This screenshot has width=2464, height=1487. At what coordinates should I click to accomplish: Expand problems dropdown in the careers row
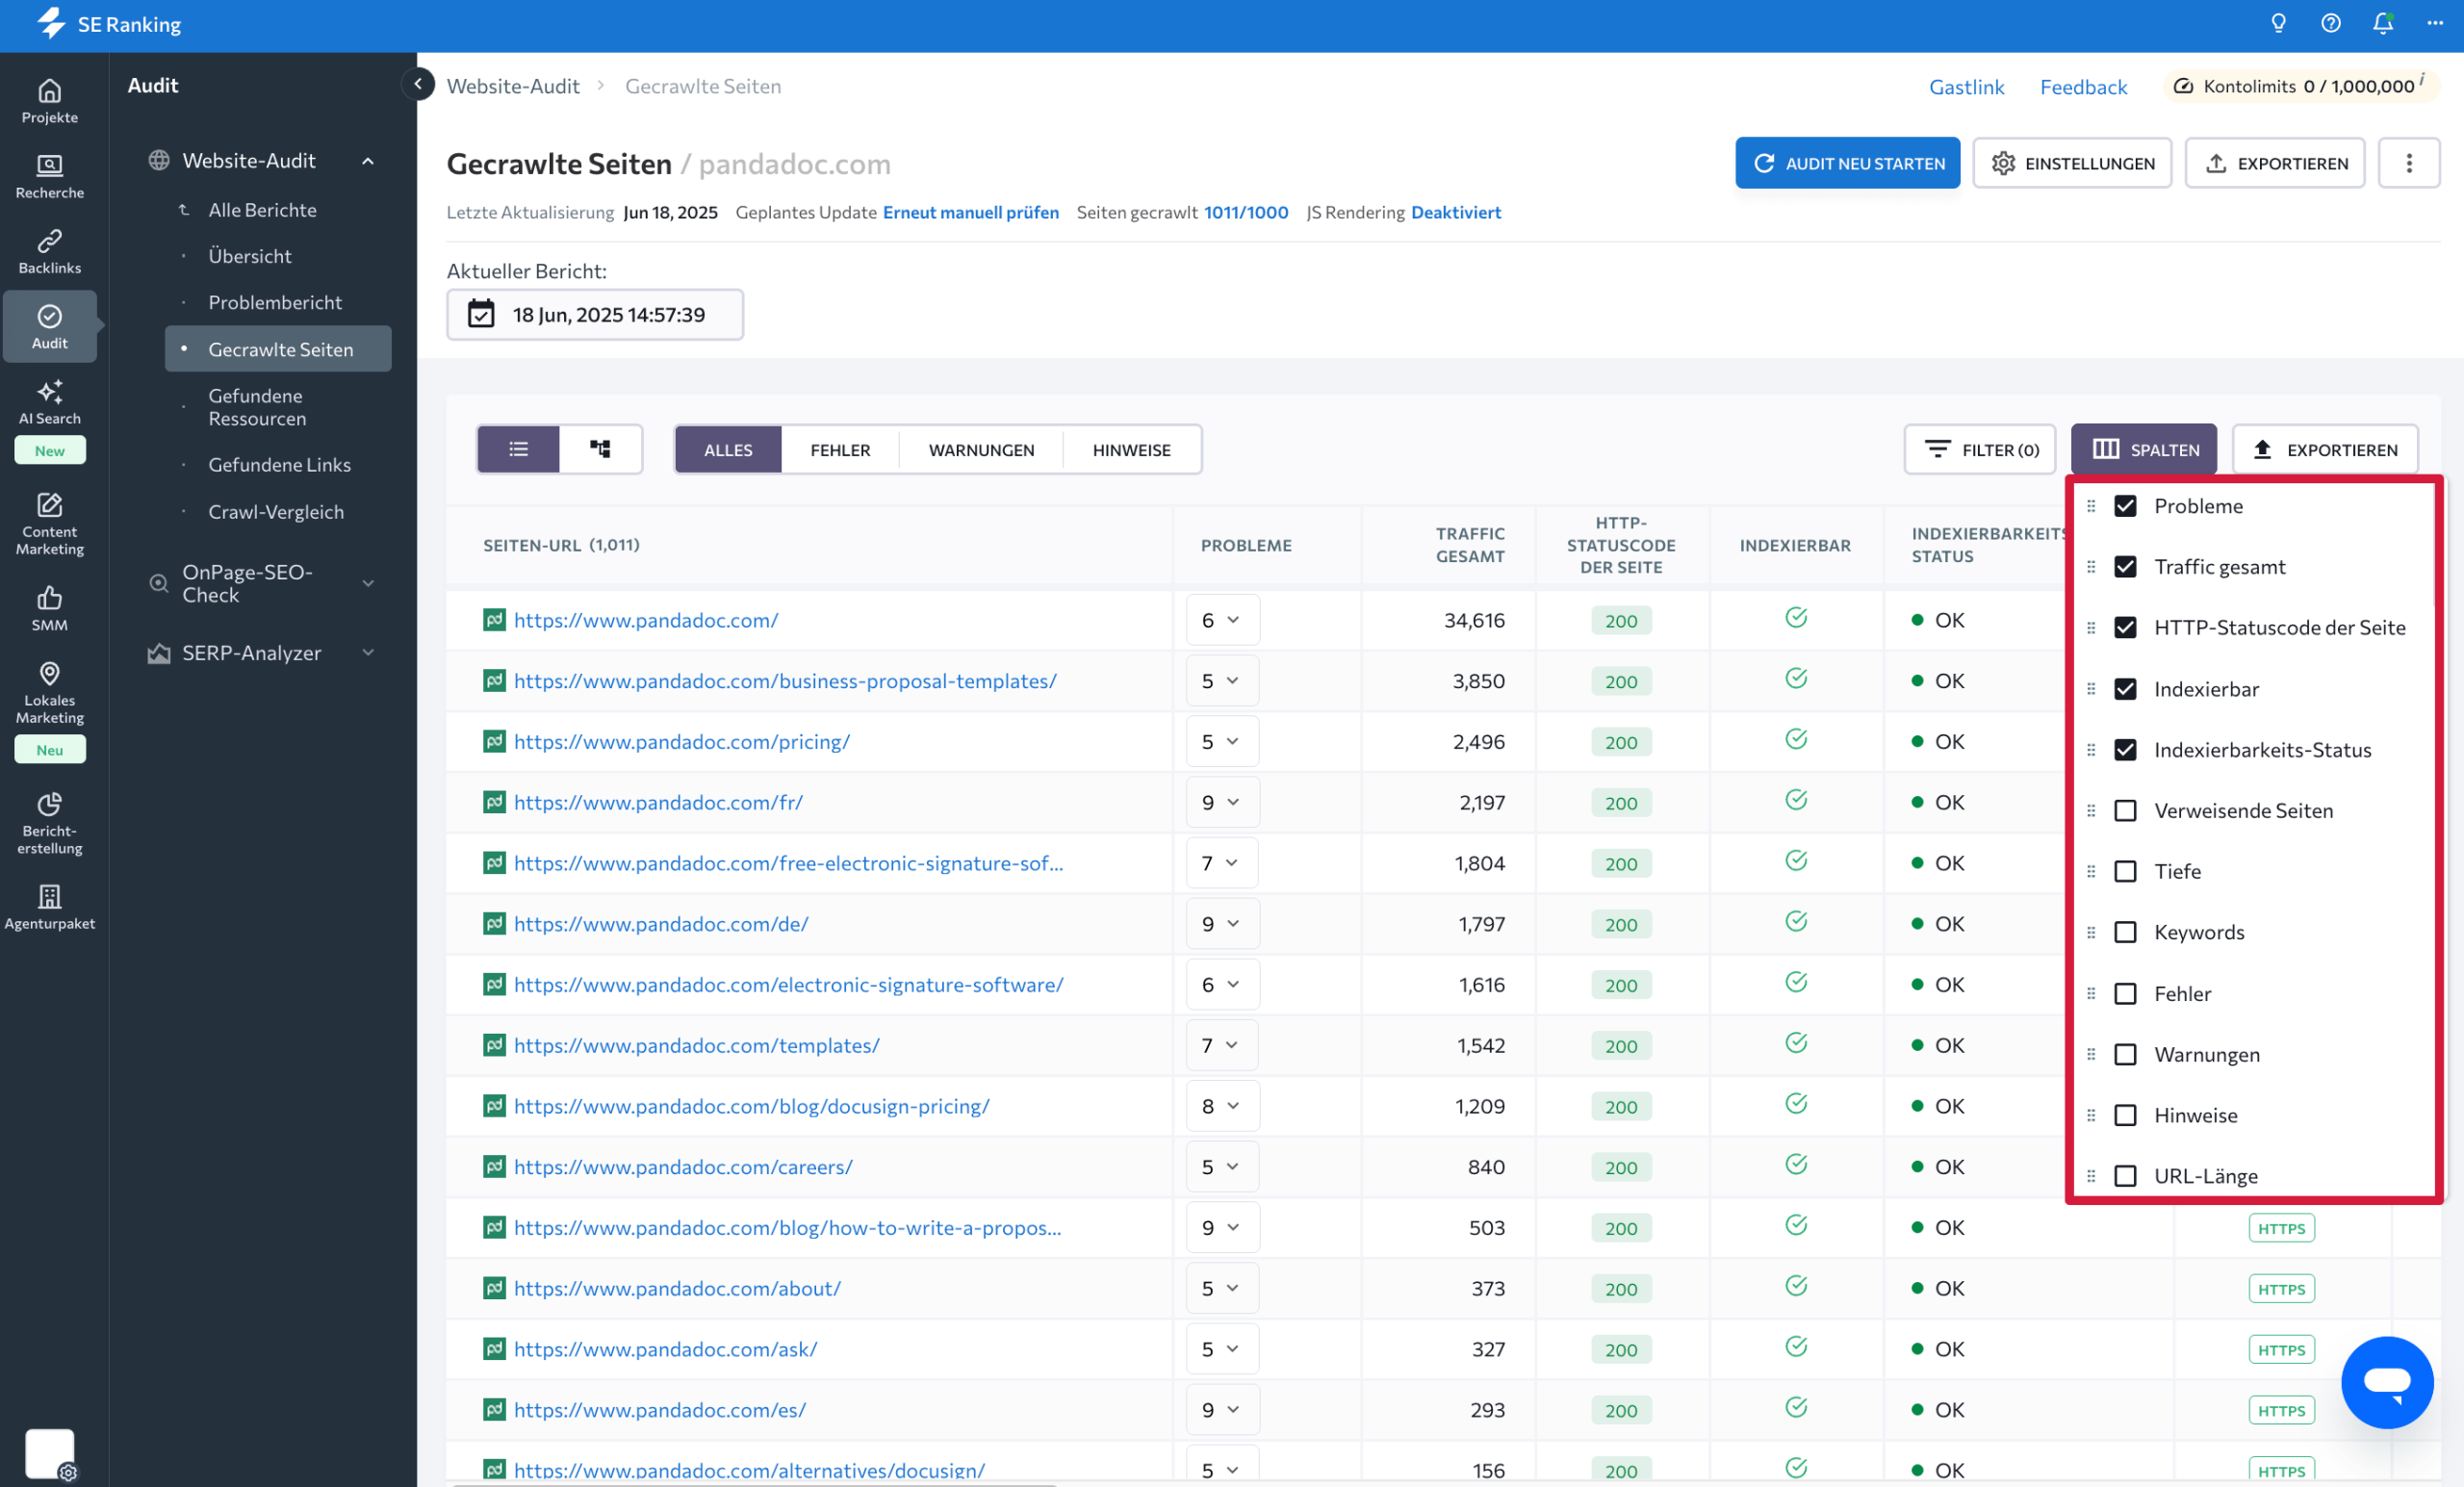1222,1167
